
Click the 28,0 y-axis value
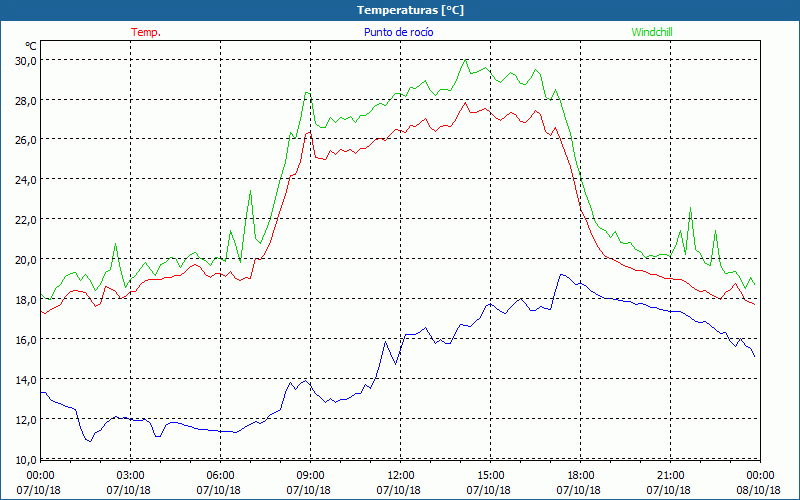26,100
